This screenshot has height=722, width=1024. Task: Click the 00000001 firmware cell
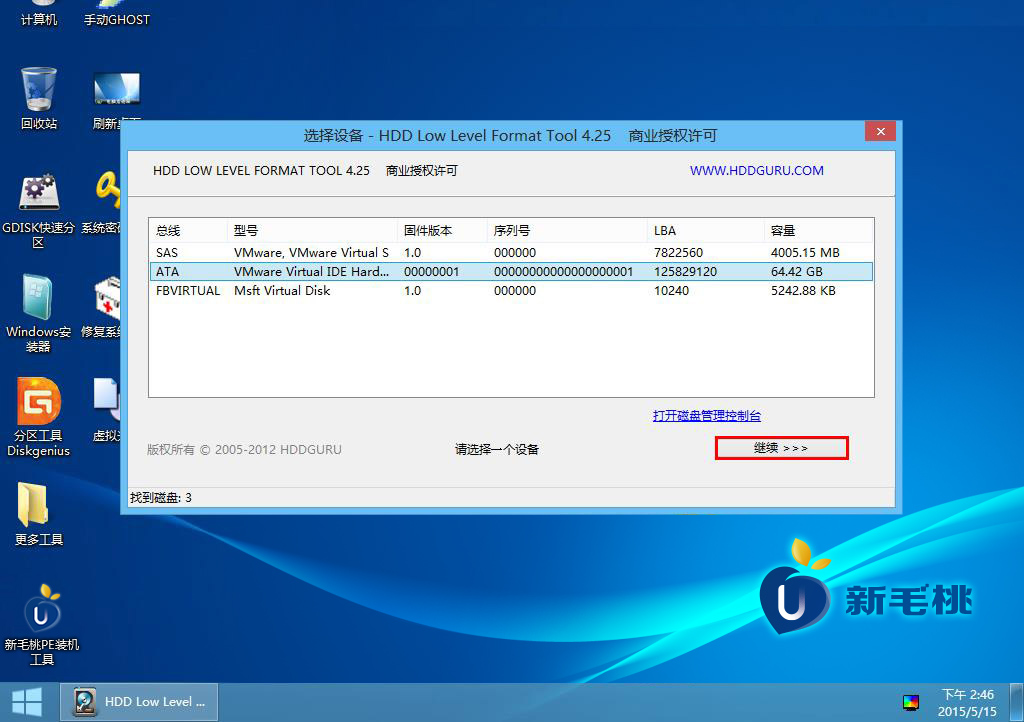point(432,272)
